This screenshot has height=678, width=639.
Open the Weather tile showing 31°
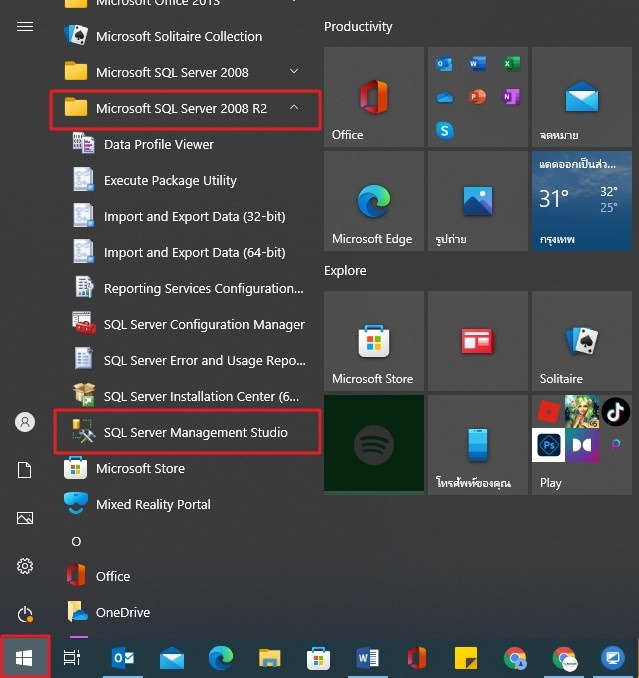[582, 201]
